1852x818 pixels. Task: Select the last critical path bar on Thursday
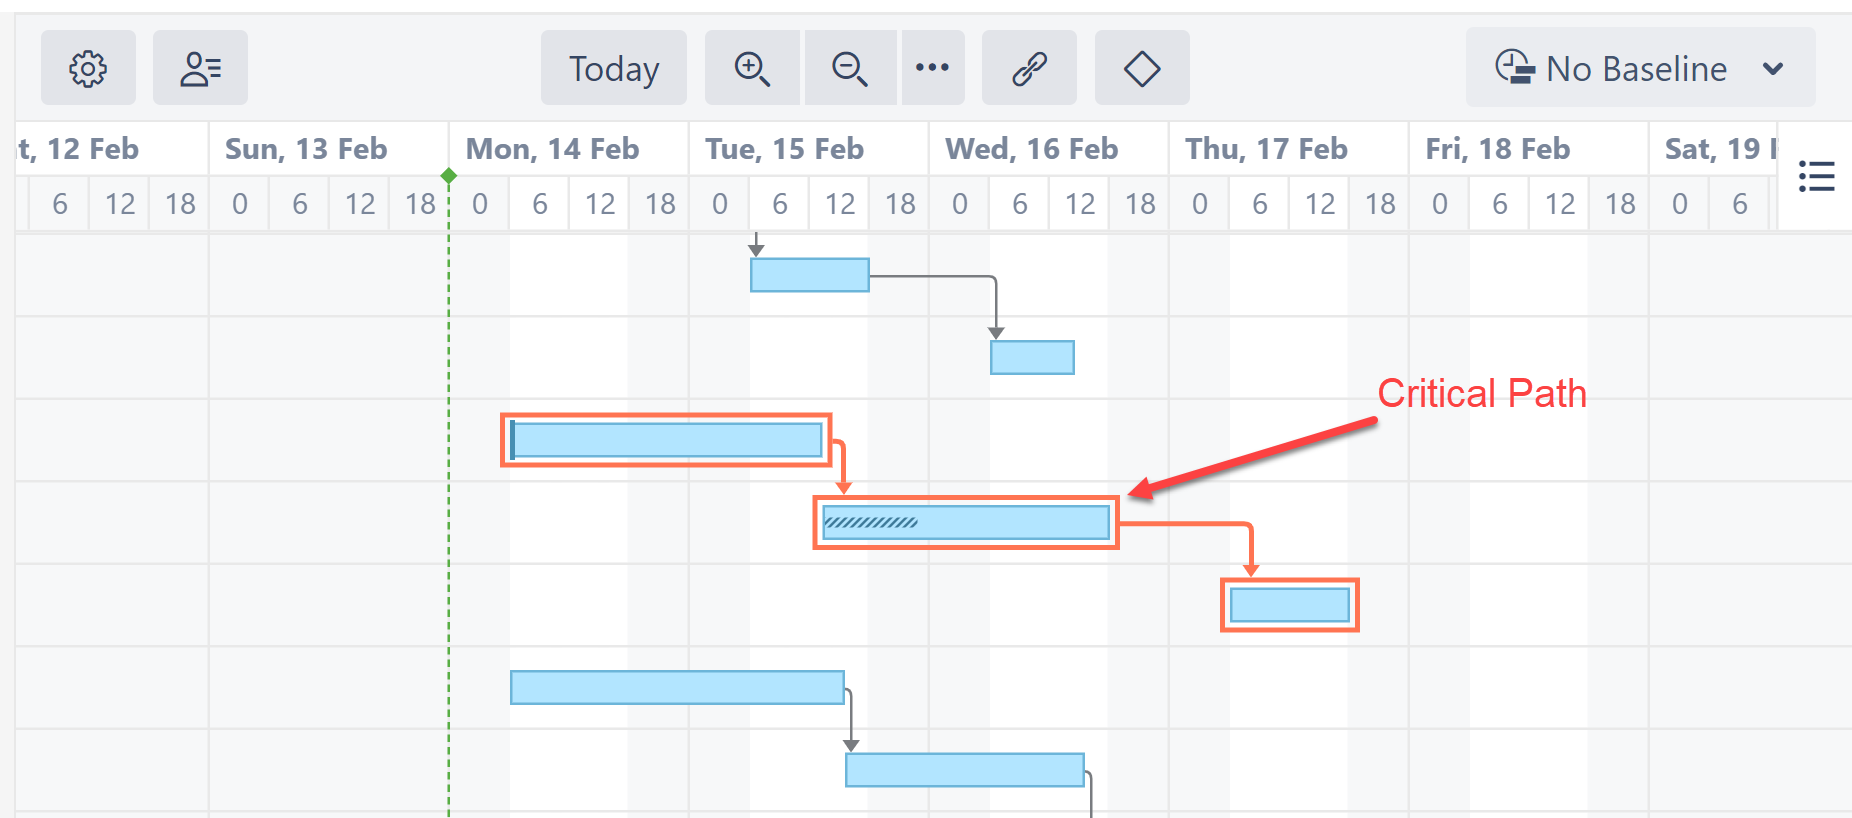tap(1289, 605)
